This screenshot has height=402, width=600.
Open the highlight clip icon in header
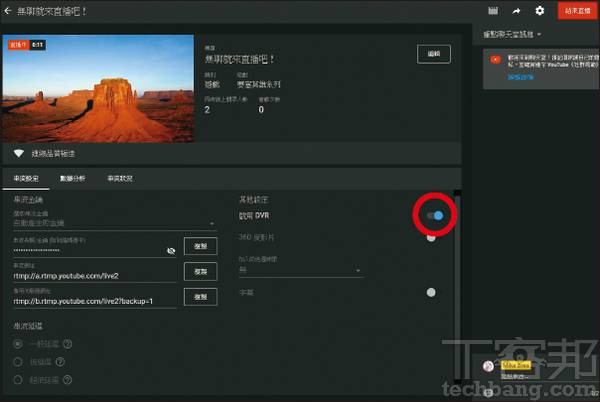coord(493,11)
